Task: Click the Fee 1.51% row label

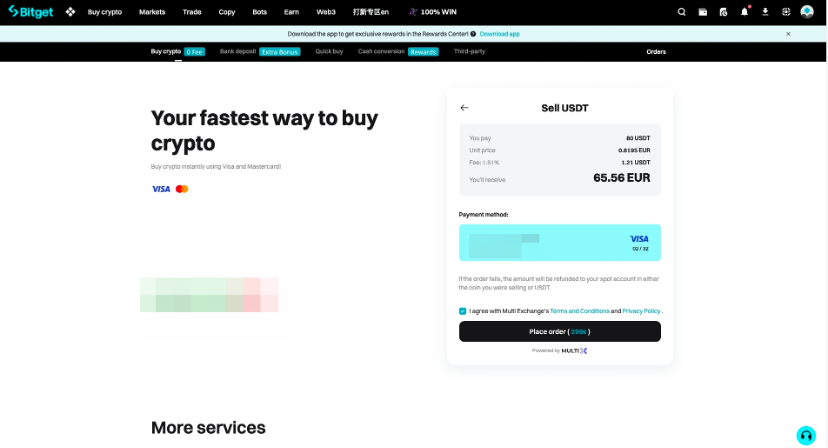Action: coord(484,163)
